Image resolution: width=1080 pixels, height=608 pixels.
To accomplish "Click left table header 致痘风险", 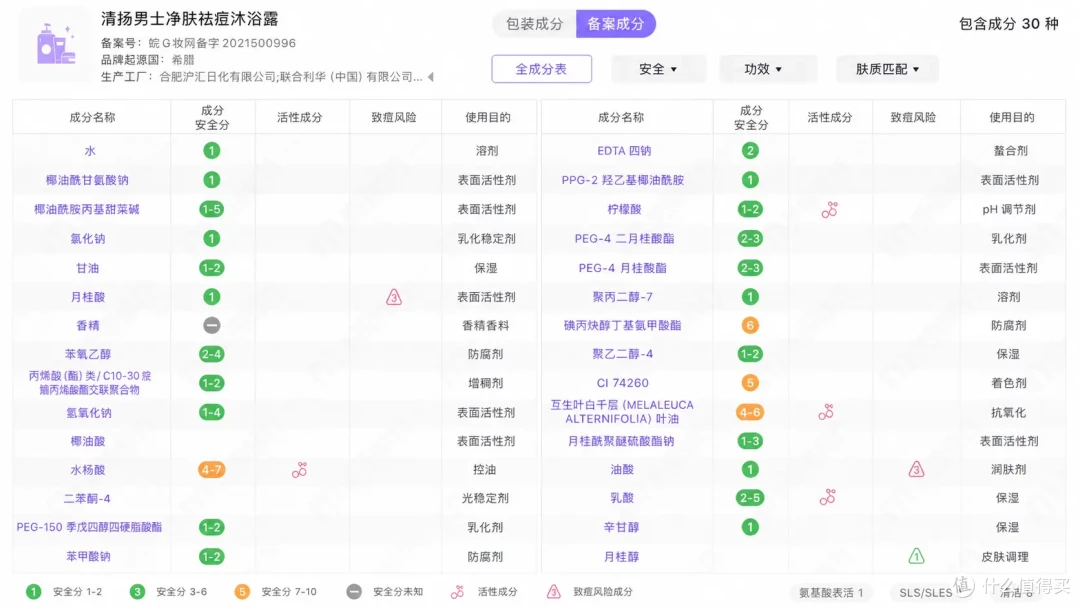I will point(394,118).
